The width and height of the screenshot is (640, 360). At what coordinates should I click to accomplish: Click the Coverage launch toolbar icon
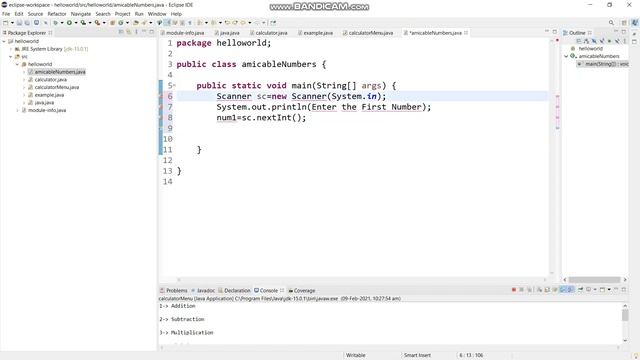click(83, 23)
